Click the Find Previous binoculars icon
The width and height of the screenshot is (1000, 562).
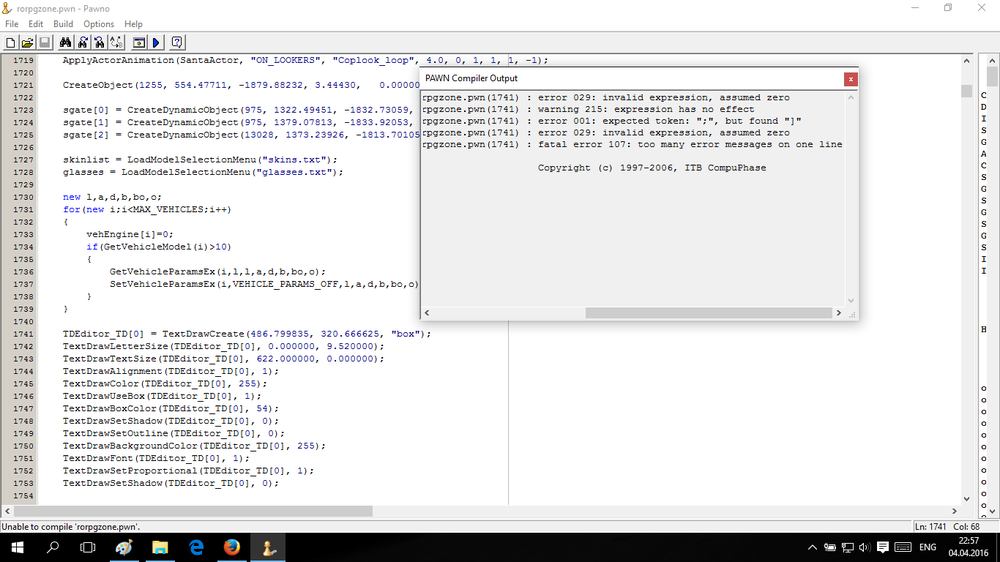(99, 43)
